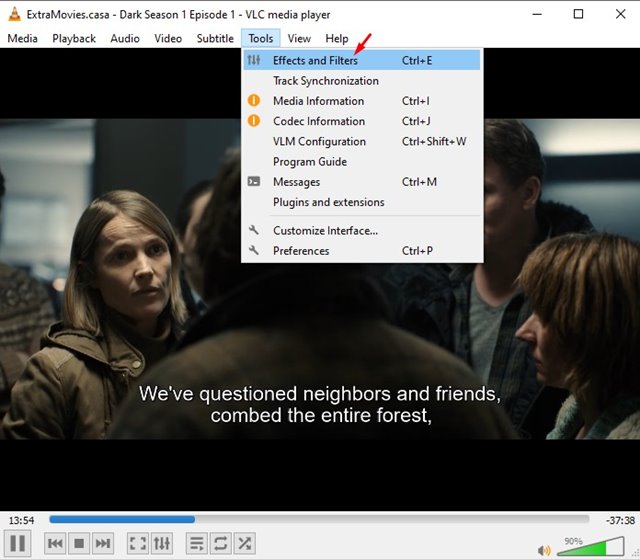Toggle remaining time display -37:38

coord(620,520)
